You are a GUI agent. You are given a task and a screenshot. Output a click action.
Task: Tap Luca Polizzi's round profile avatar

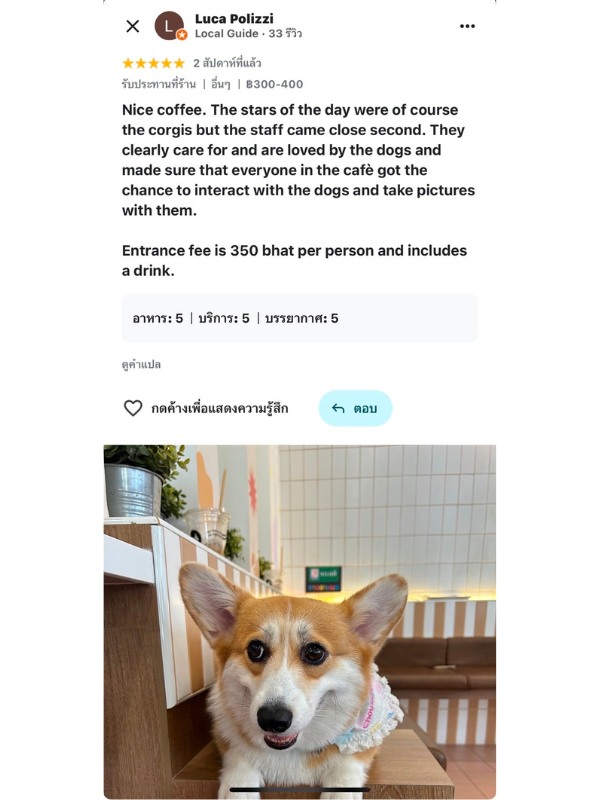(169, 26)
